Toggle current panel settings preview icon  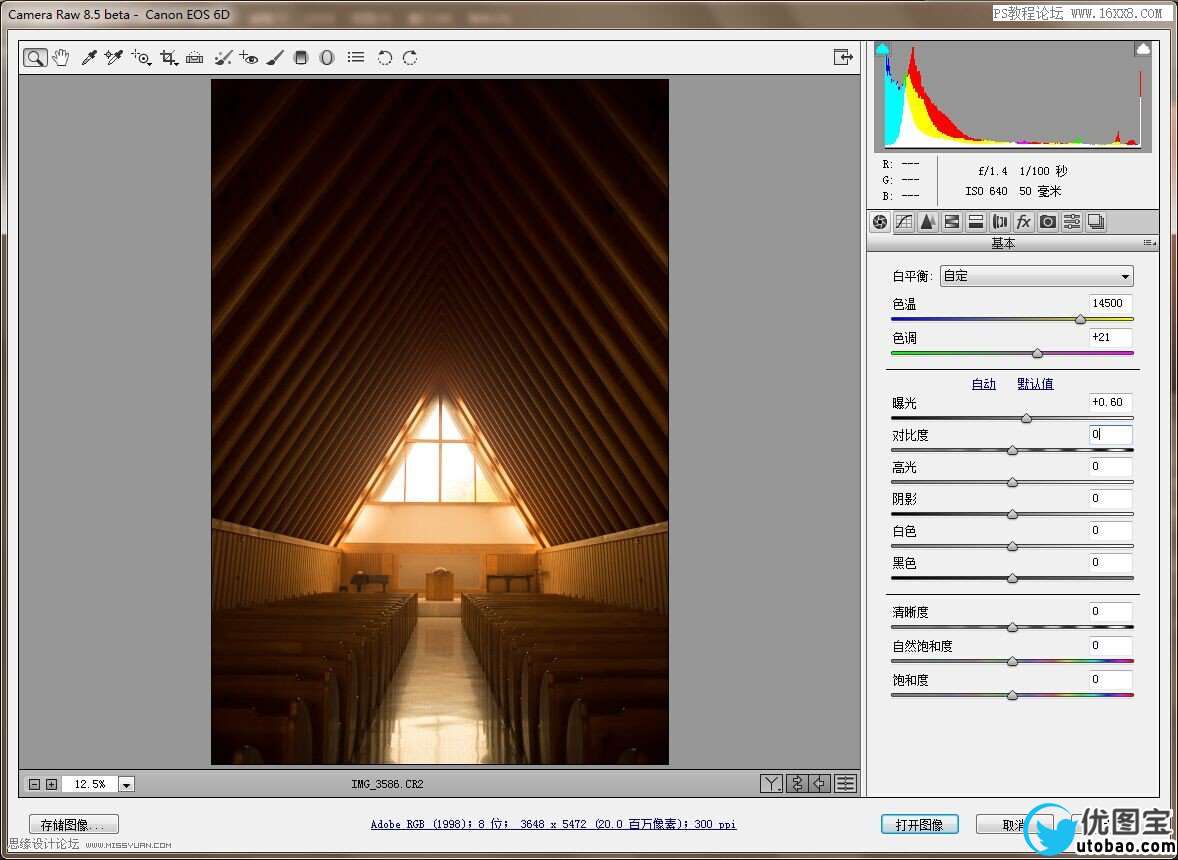pyautogui.click(x=845, y=784)
